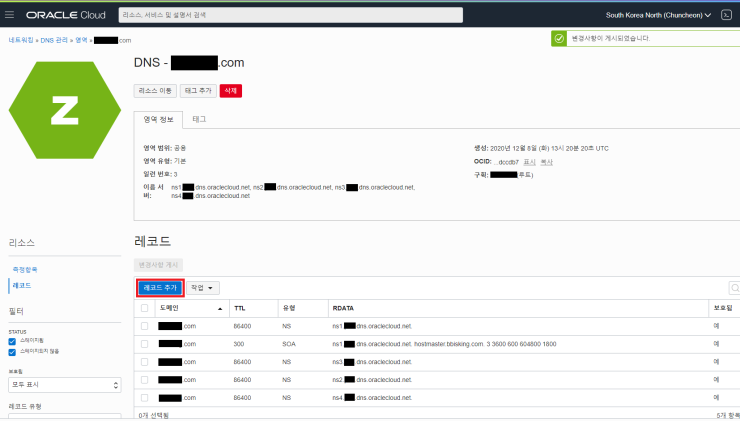This screenshot has width=740, height=421.
Task: Click the red 삭제 button
Action: click(x=230, y=90)
